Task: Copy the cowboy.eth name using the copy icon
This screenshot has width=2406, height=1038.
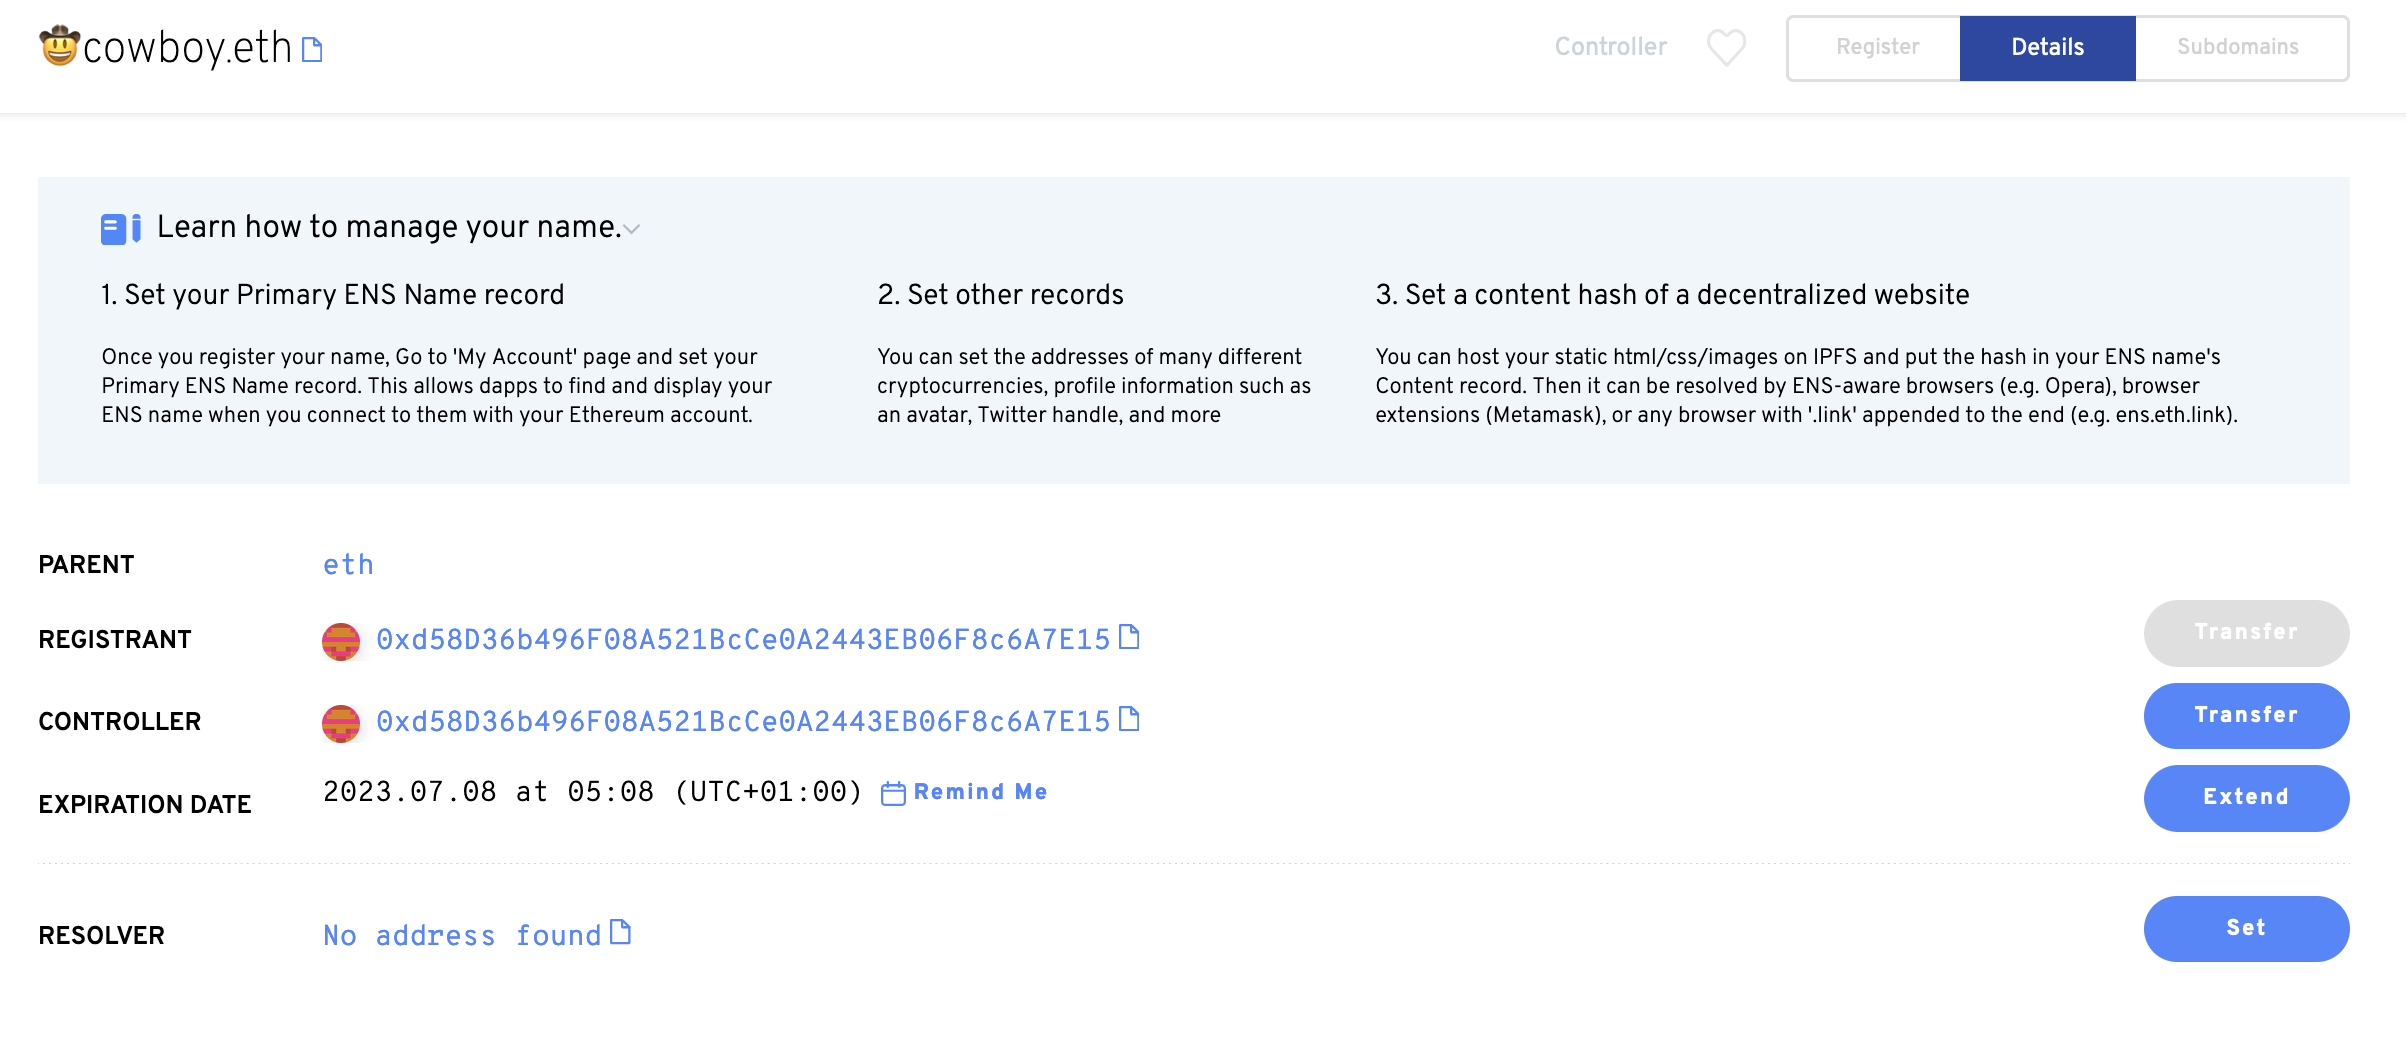Action: coord(311,47)
